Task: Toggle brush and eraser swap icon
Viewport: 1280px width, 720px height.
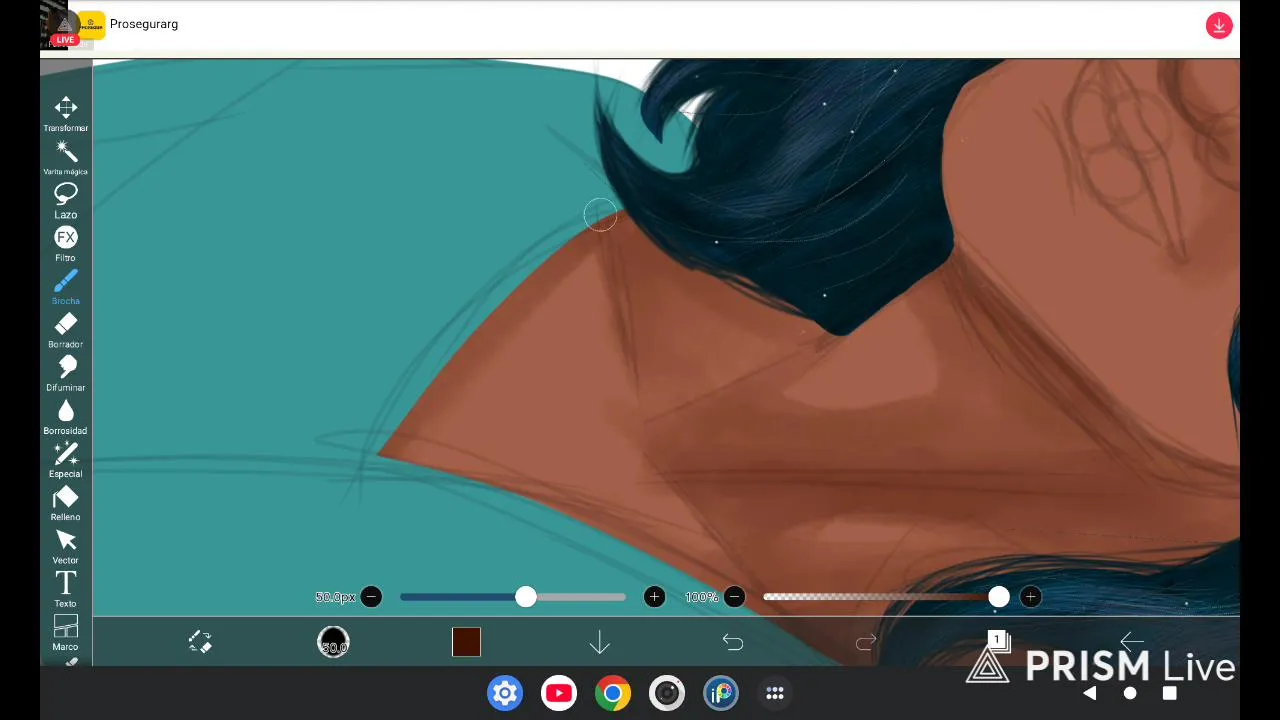Action: pyautogui.click(x=200, y=642)
